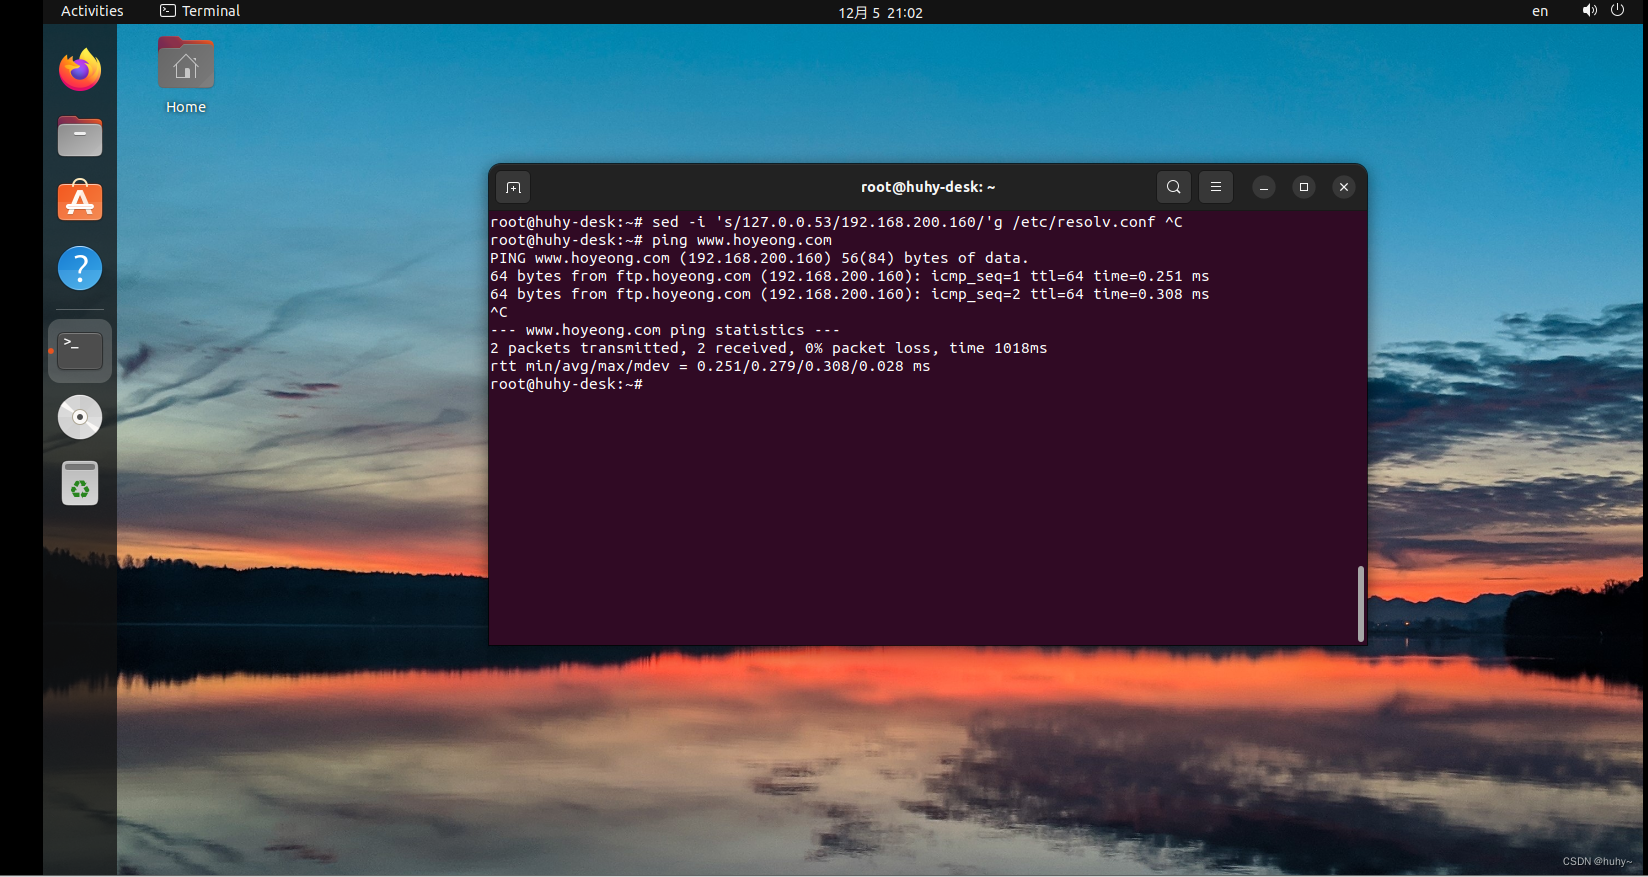The height and width of the screenshot is (877, 1648).
Task: Click the '2 packets transmitted' line
Action: [768, 348]
